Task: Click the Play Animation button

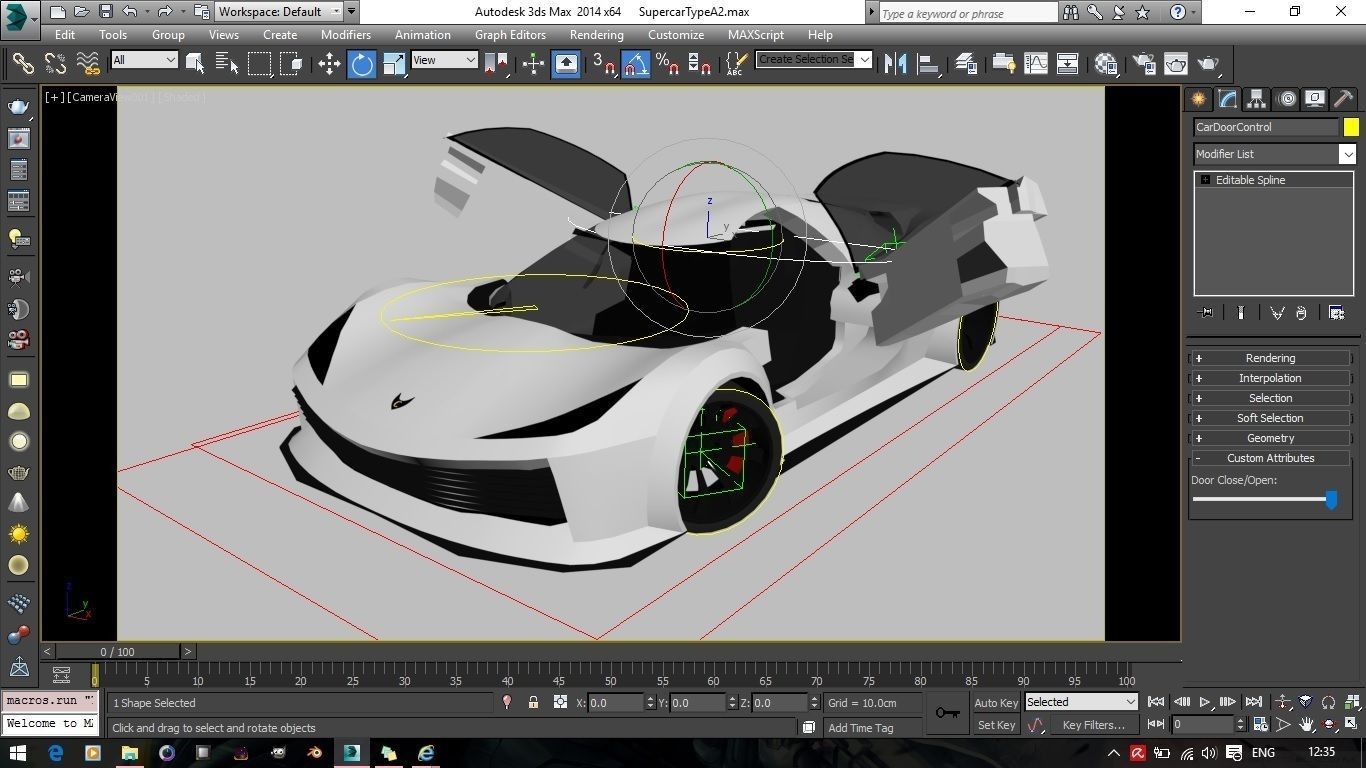Action: pyautogui.click(x=1205, y=702)
